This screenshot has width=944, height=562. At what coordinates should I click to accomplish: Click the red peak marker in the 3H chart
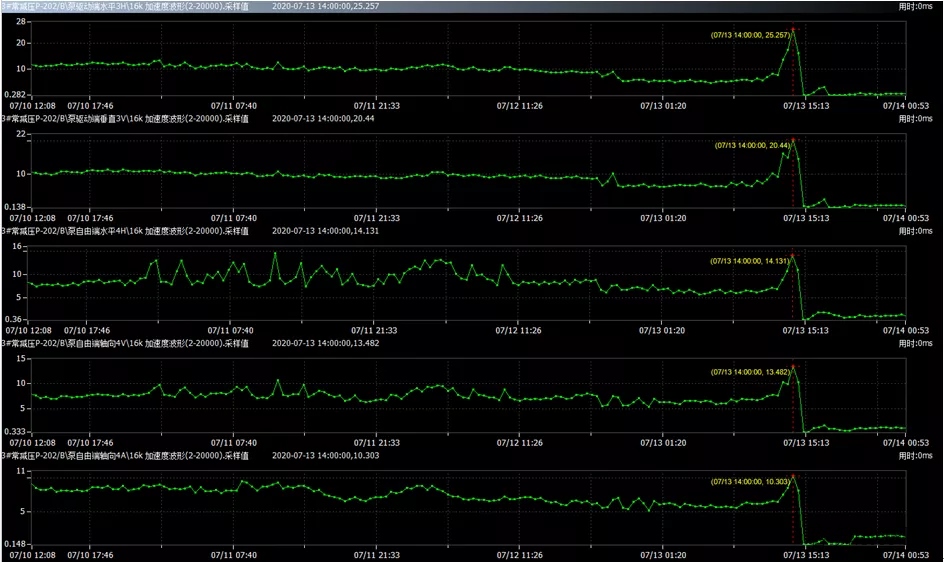(x=794, y=29)
